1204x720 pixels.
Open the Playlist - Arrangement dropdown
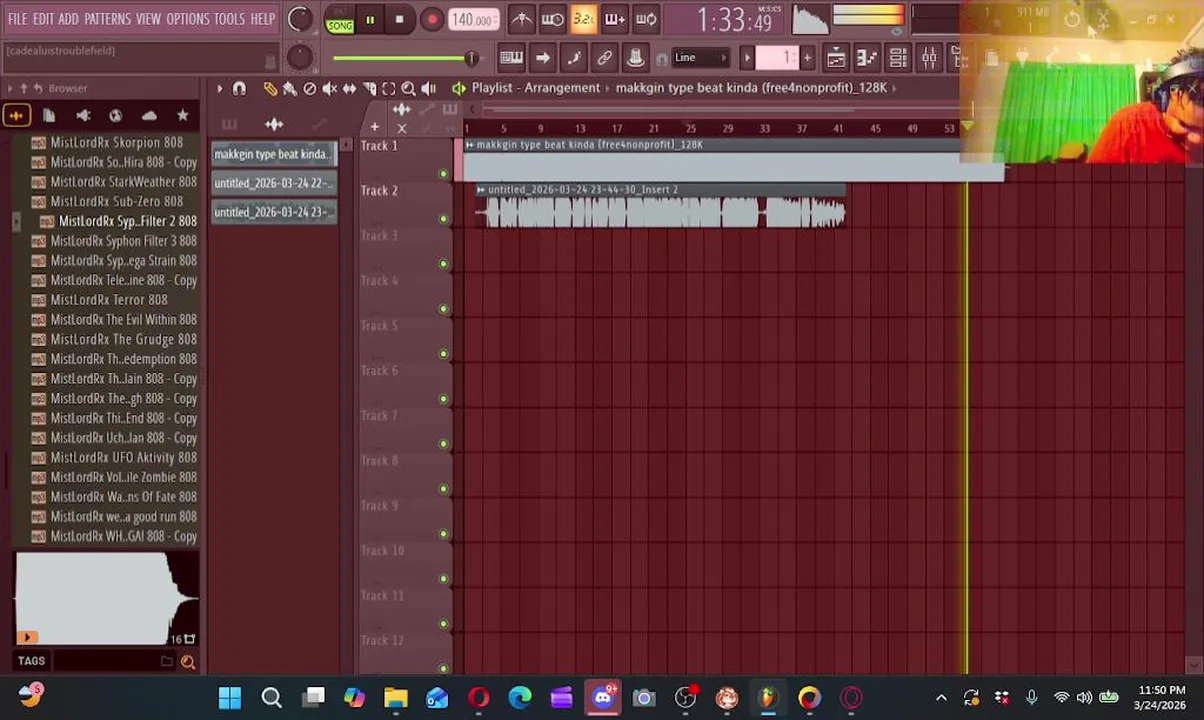(x=537, y=88)
